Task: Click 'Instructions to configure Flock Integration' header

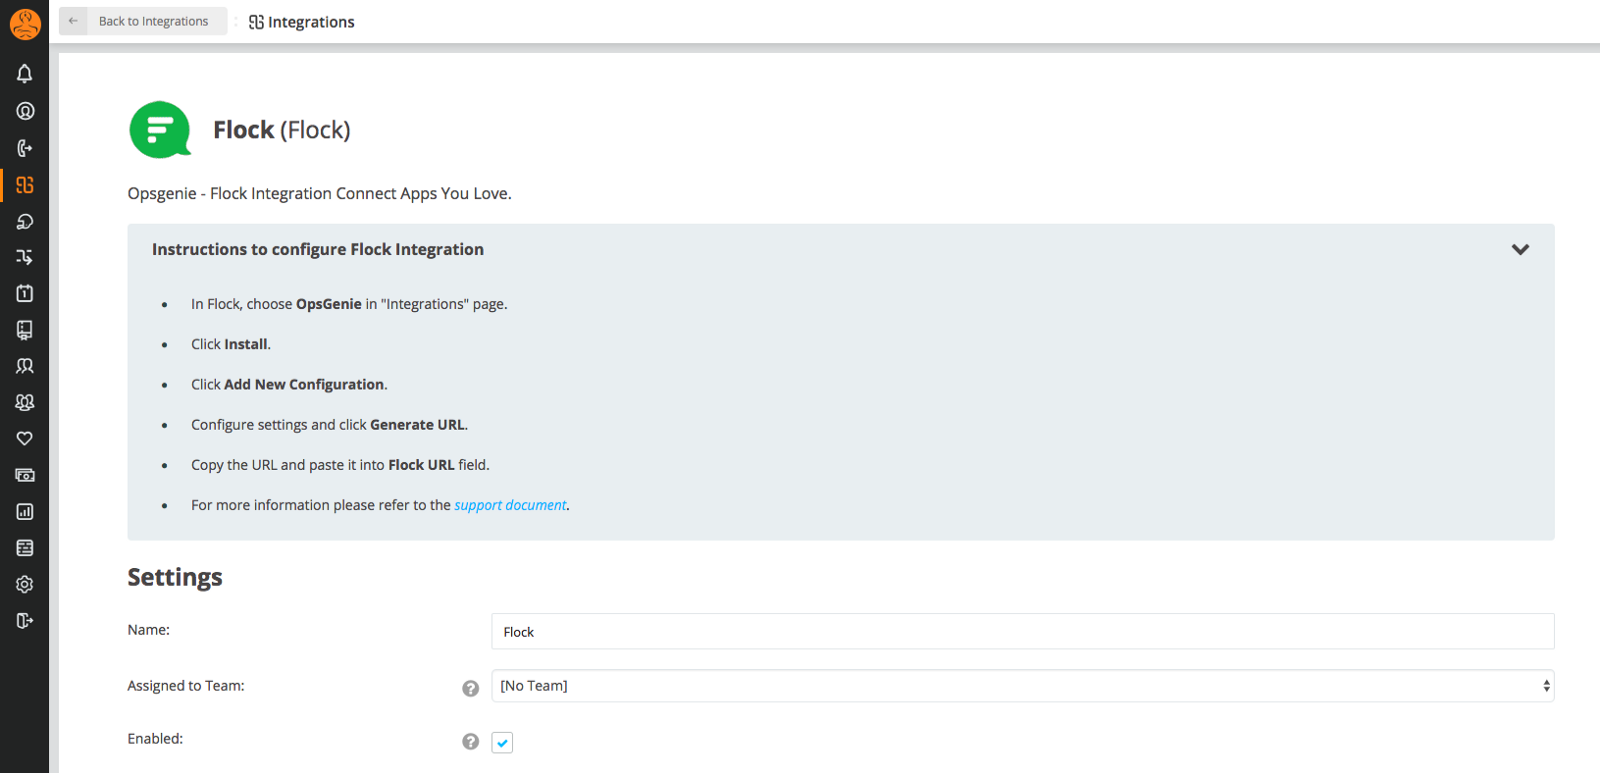Action: (x=318, y=249)
